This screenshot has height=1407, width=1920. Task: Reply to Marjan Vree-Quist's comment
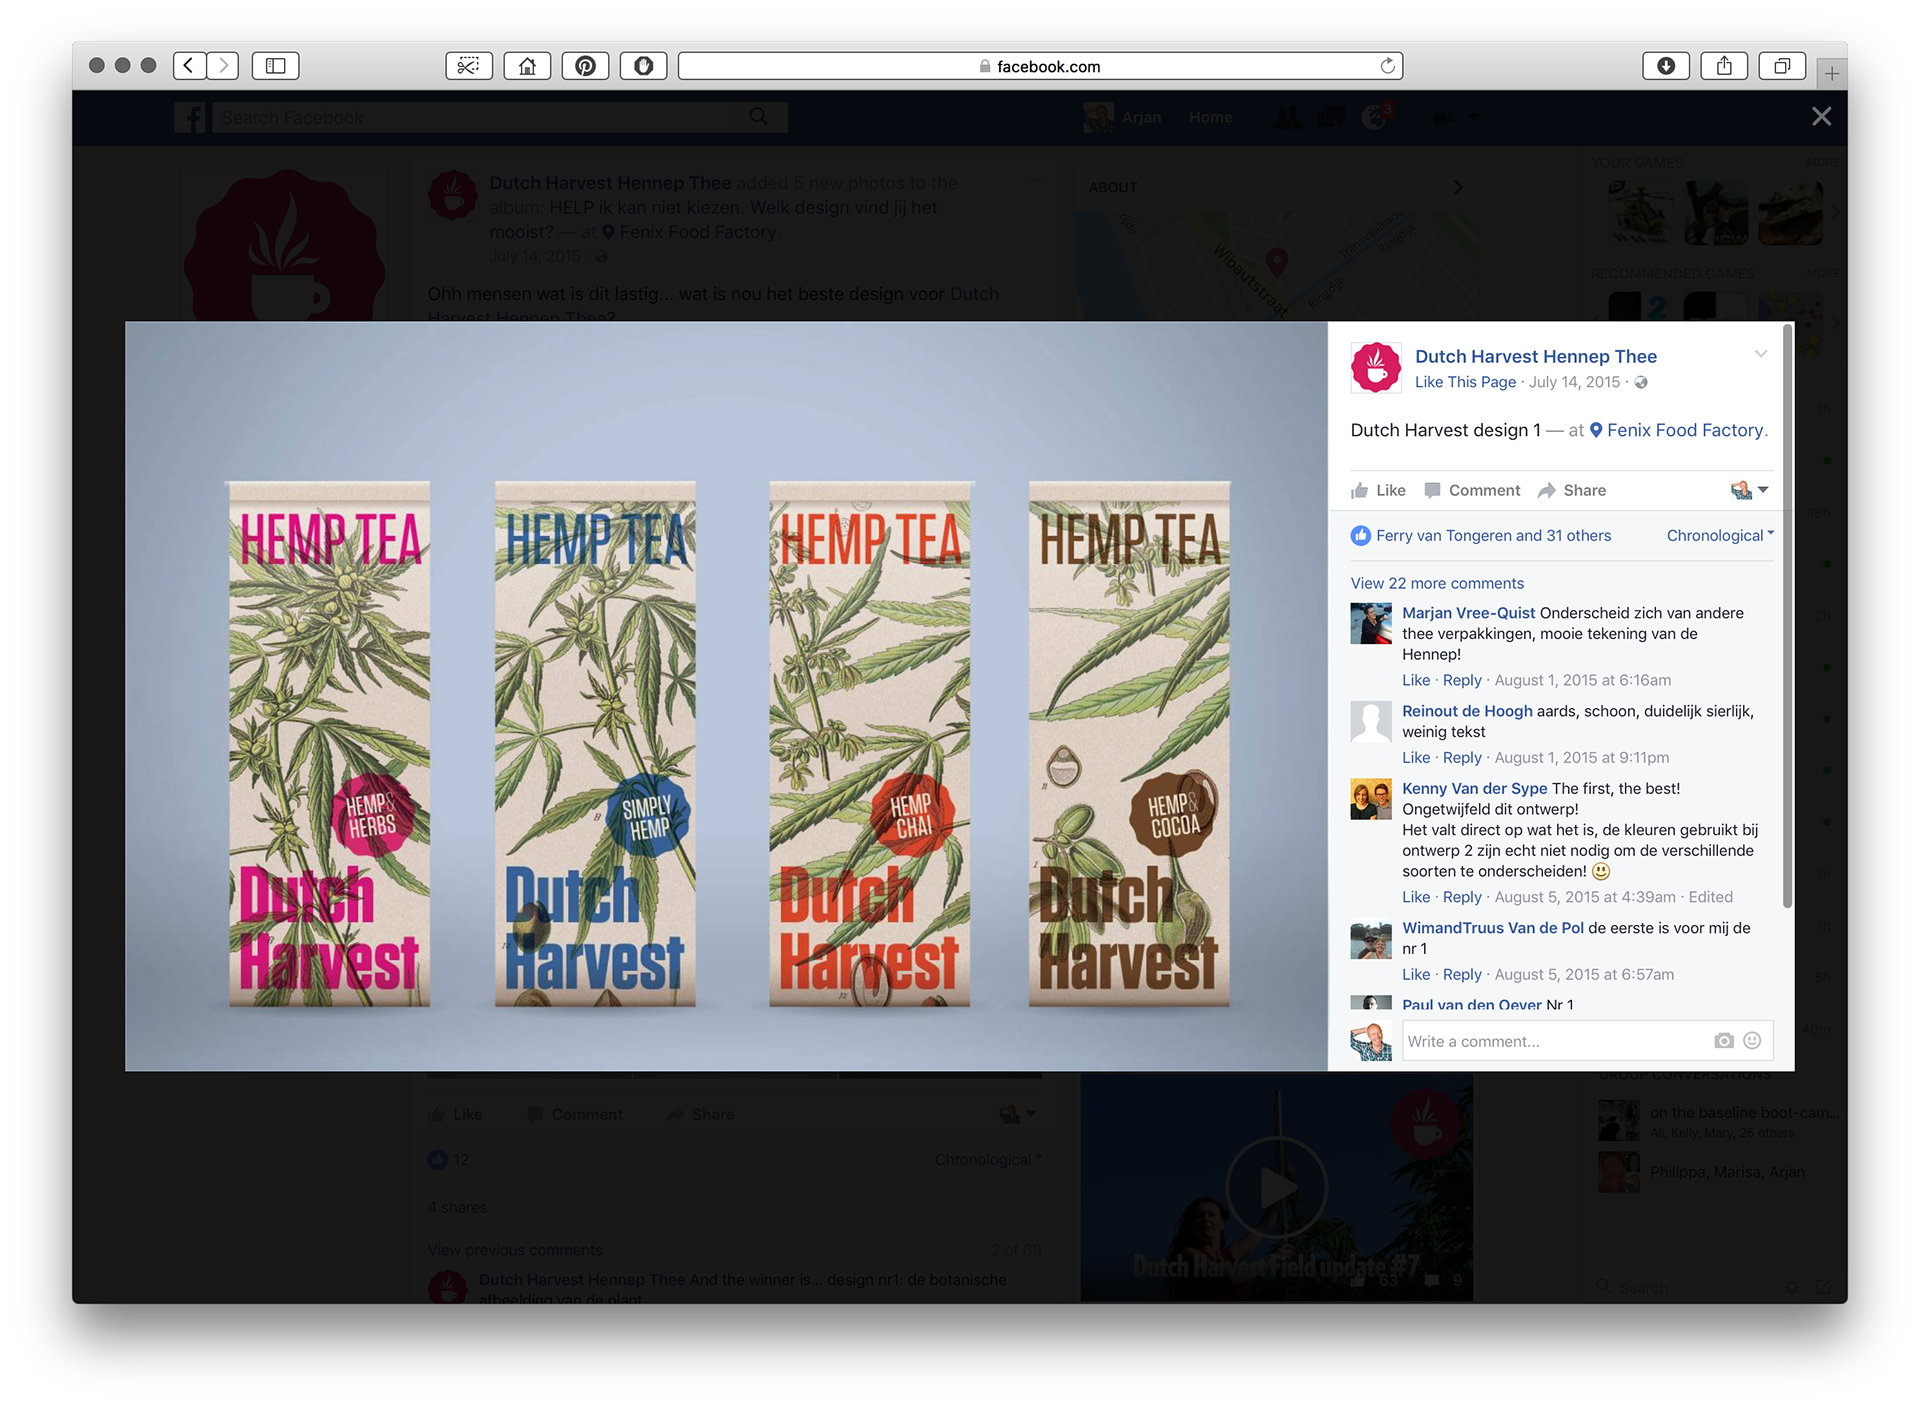[x=1462, y=680]
